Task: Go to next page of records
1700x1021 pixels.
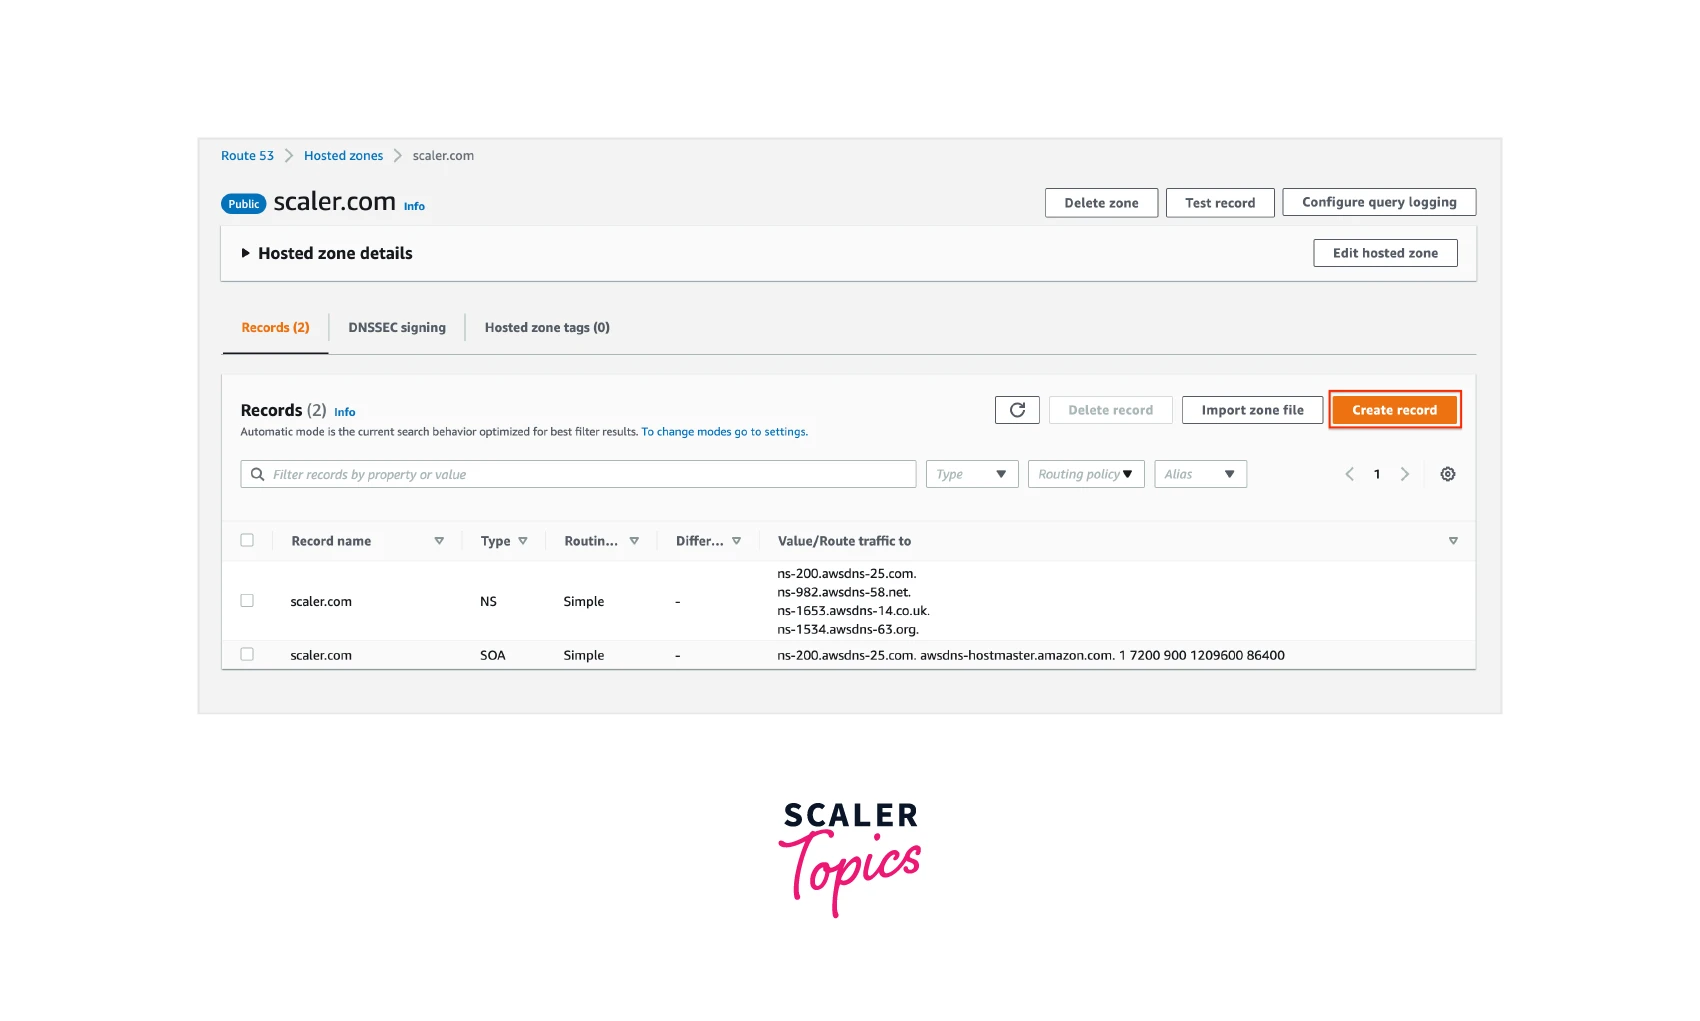Action: tap(1405, 474)
